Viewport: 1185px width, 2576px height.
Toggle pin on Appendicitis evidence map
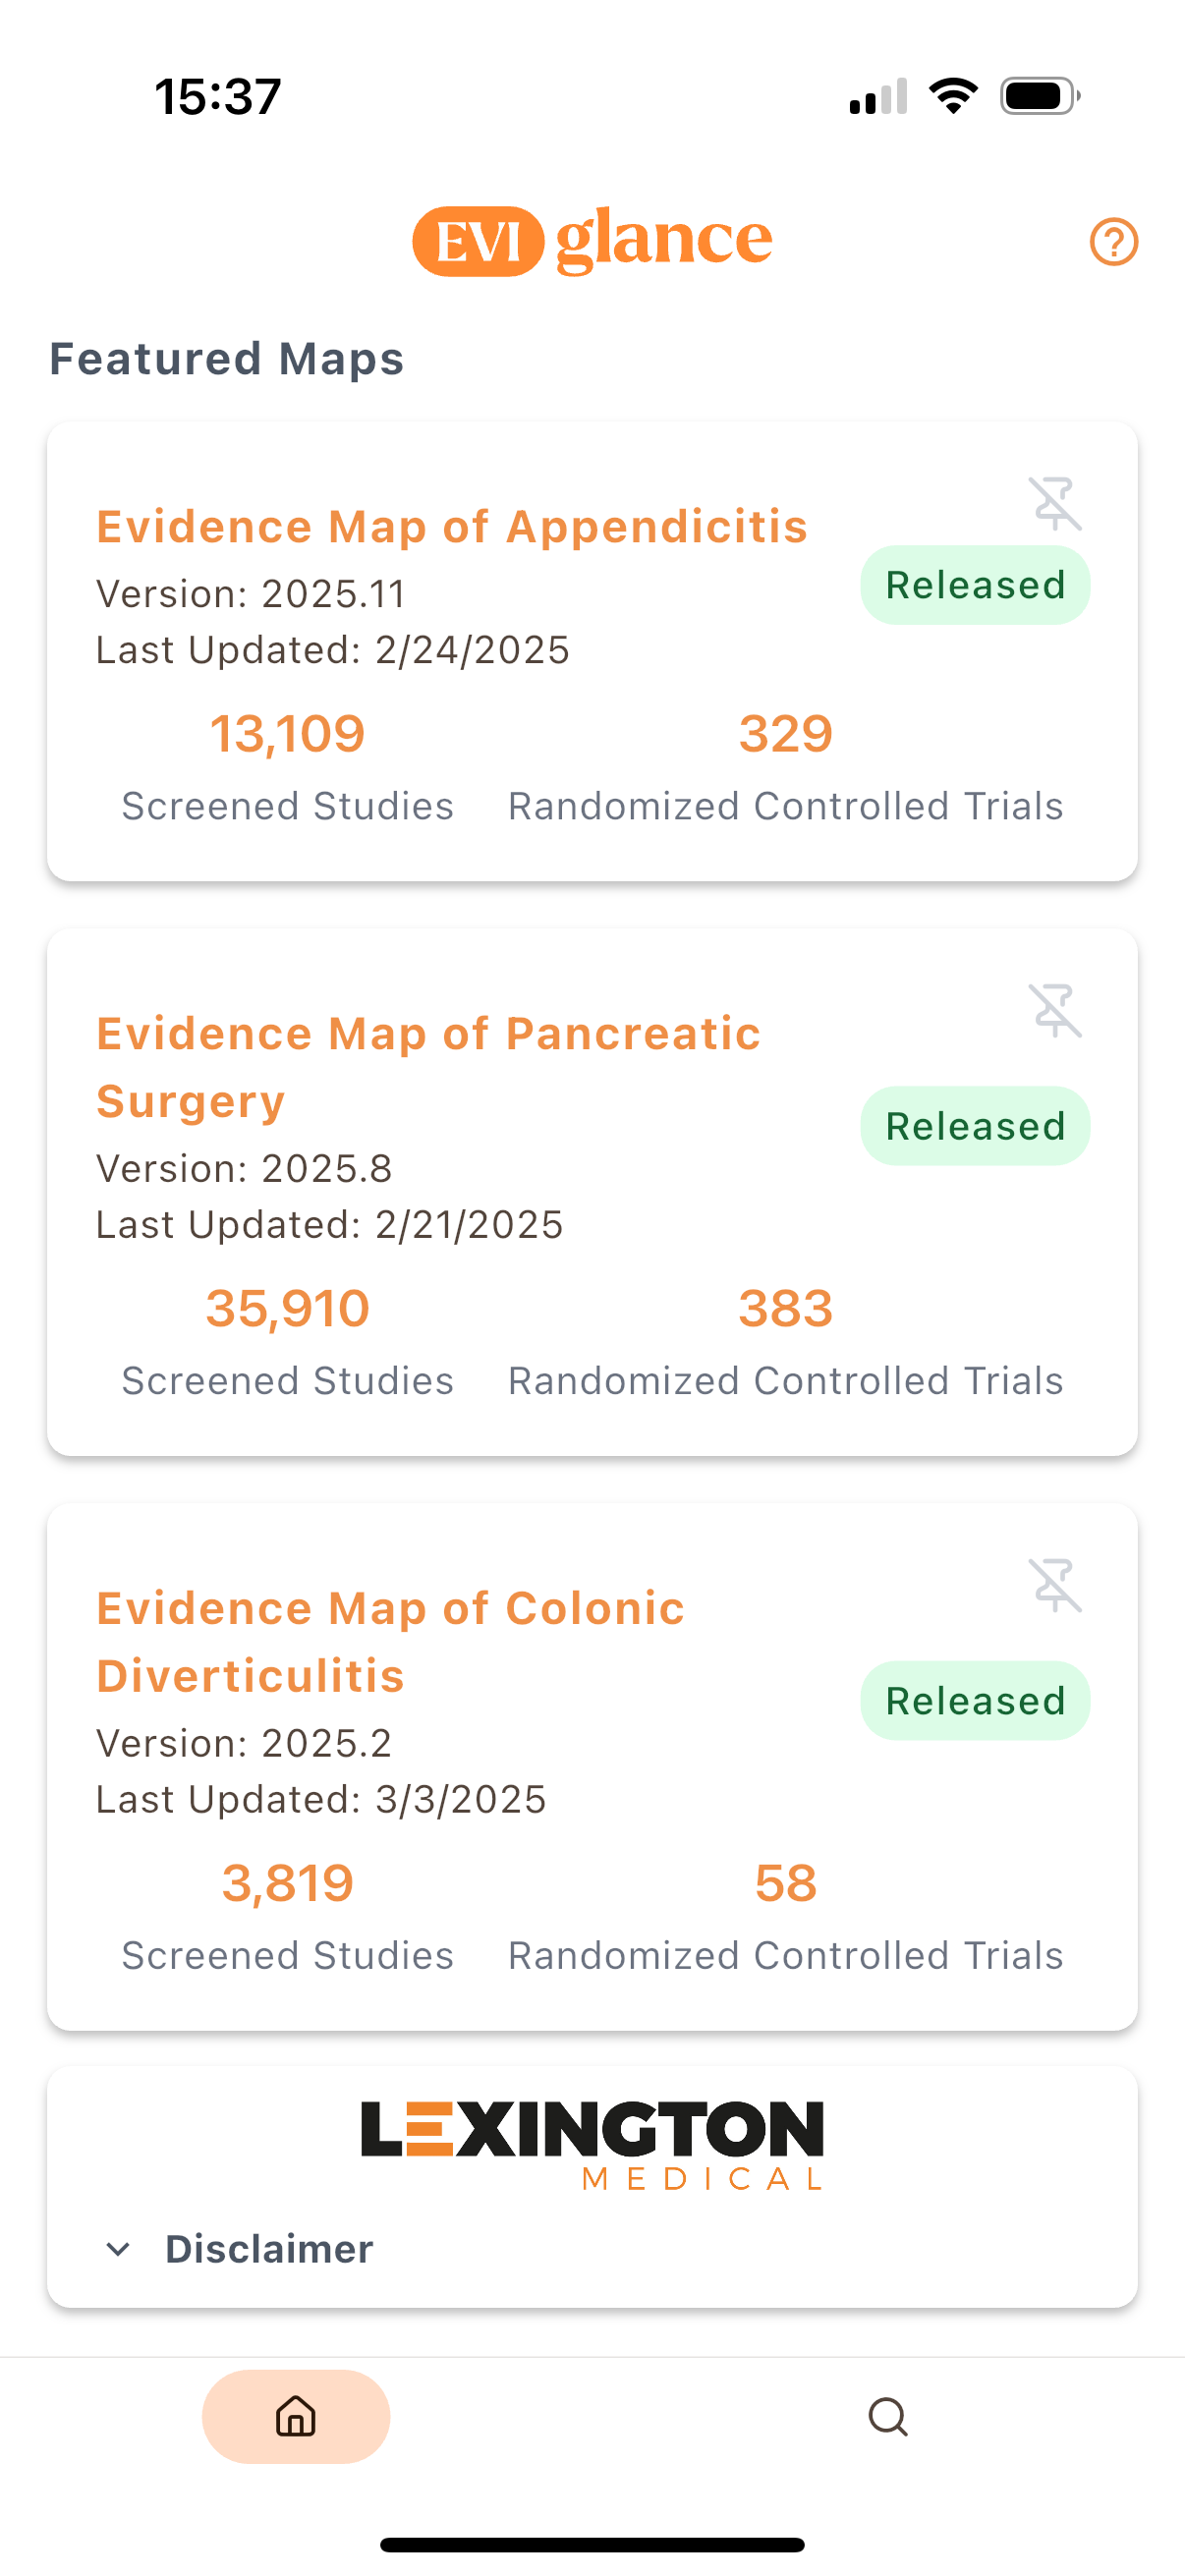(x=1055, y=503)
